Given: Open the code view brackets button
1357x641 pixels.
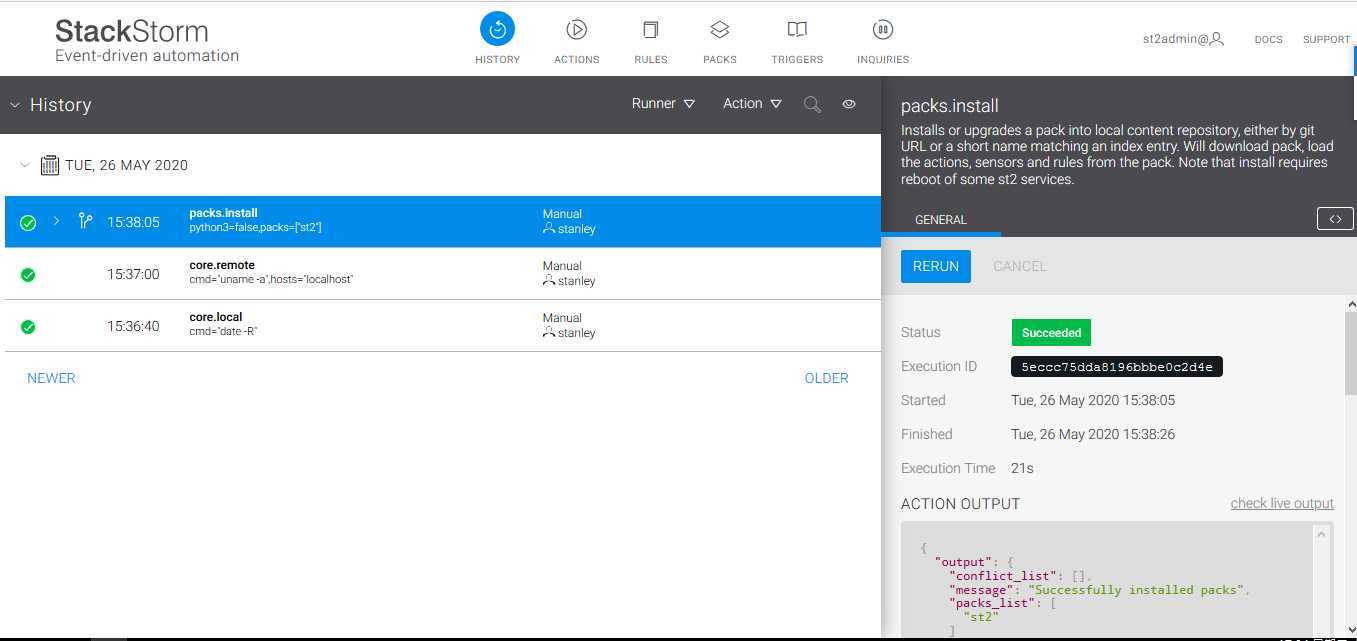Looking at the screenshot, I should tap(1335, 219).
